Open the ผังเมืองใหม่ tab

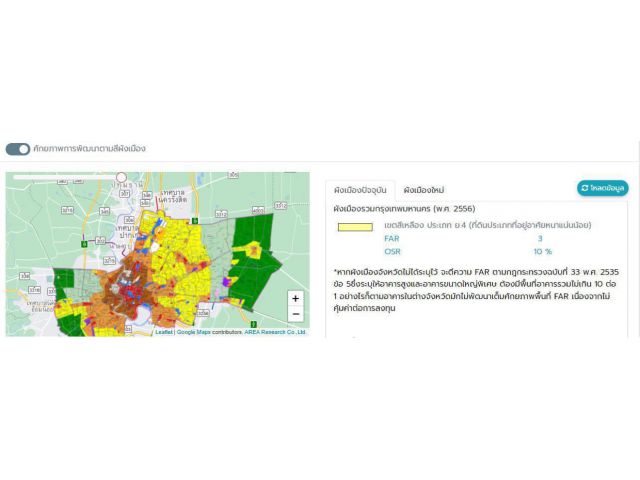point(424,189)
